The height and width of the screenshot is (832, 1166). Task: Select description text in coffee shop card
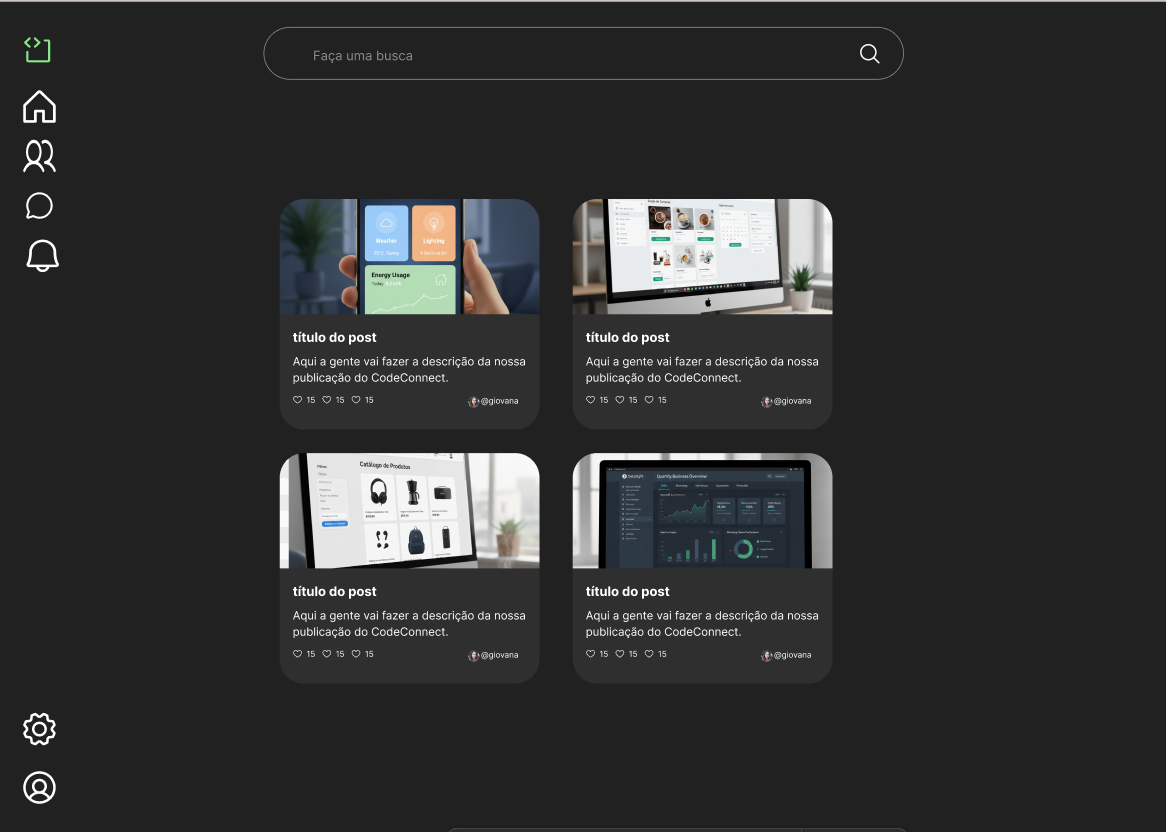coord(702,370)
